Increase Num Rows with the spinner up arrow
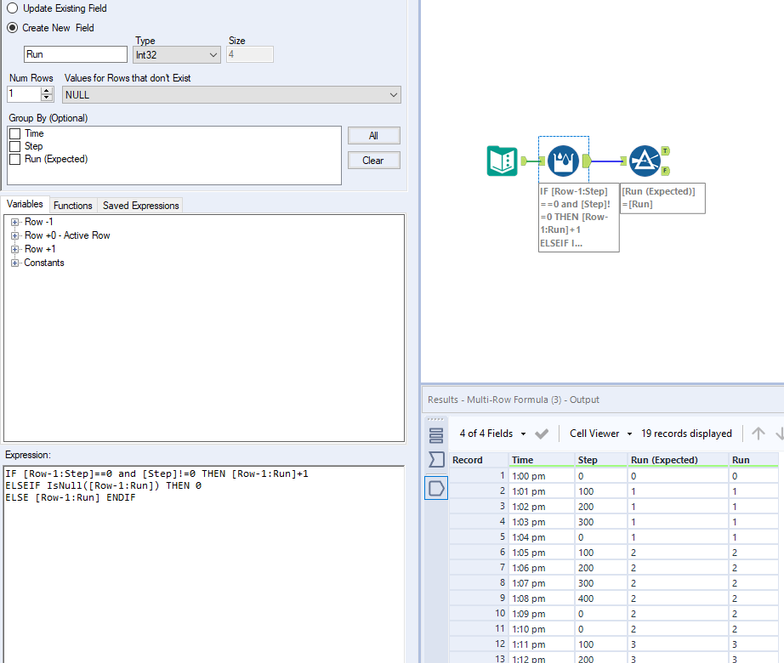This screenshot has width=784, height=663. (x=46, y=90)
